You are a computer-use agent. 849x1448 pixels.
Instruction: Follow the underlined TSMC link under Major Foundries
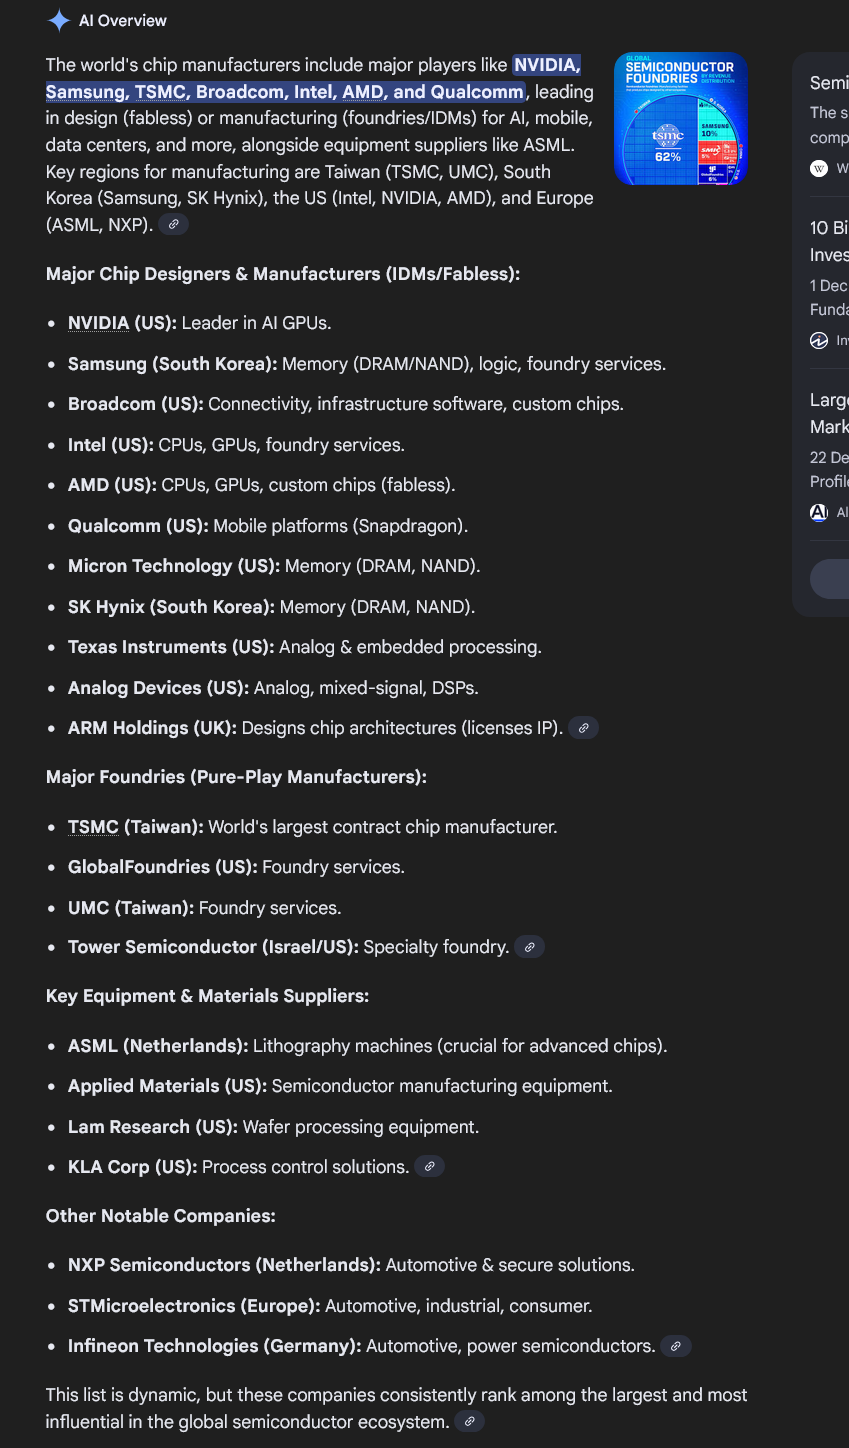click(93, 827)
